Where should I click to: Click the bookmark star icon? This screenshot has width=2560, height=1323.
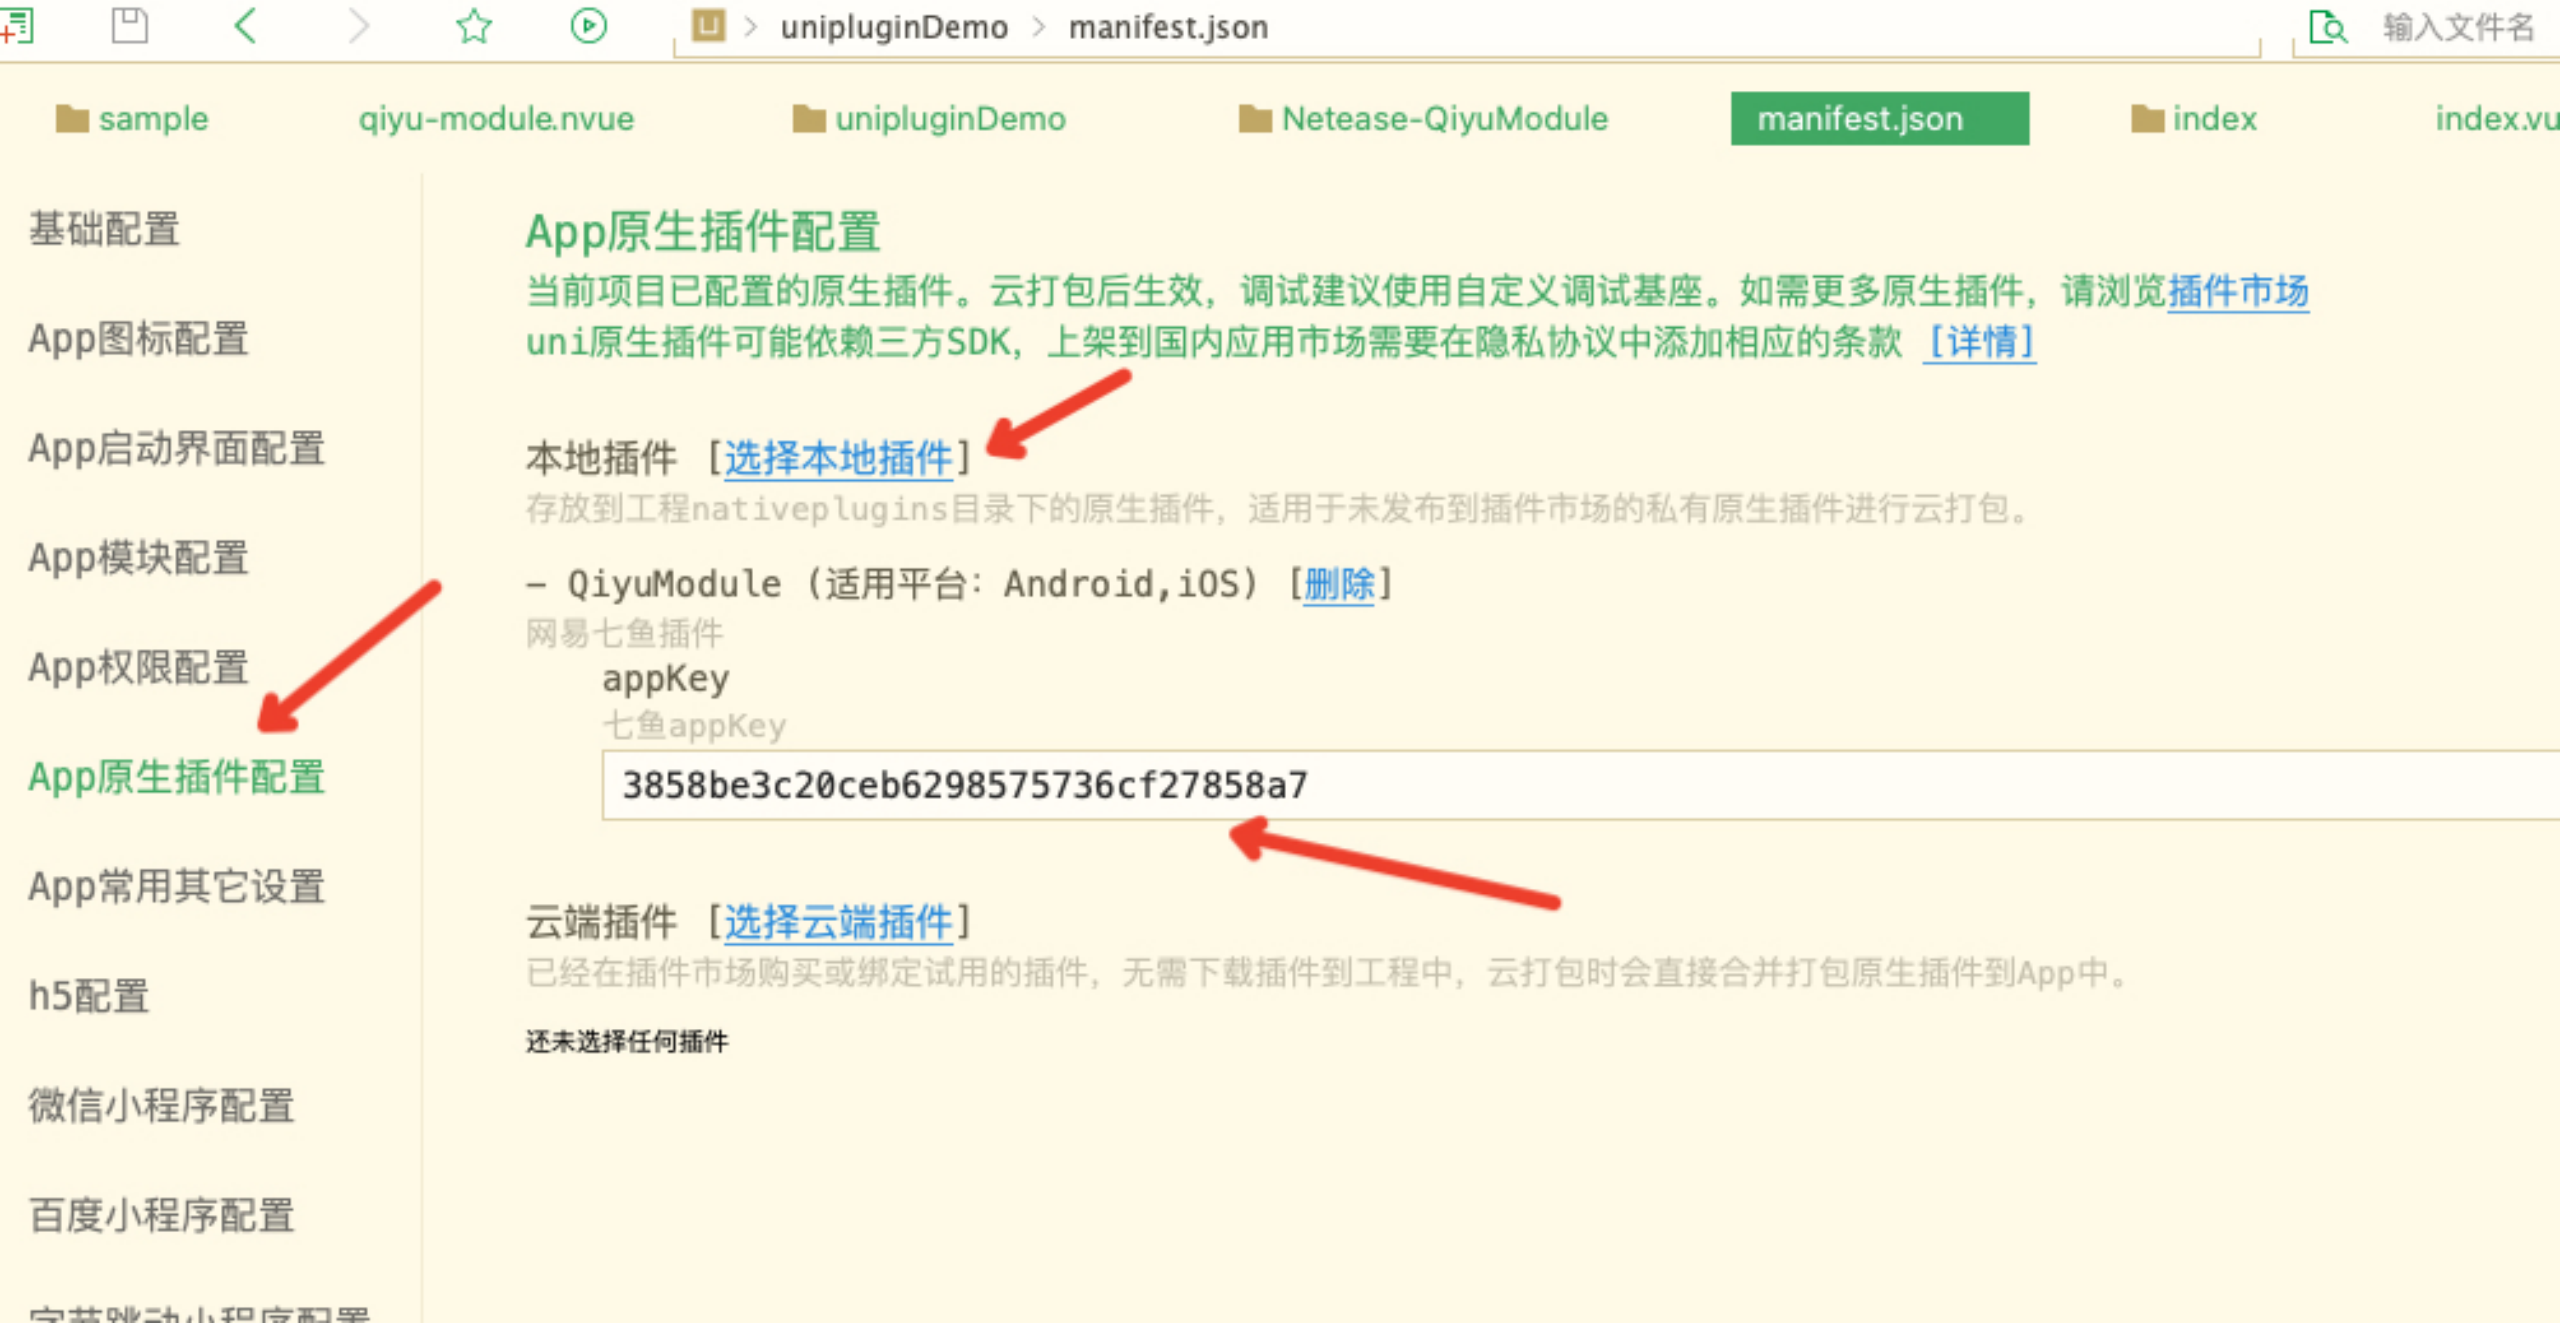474,26
